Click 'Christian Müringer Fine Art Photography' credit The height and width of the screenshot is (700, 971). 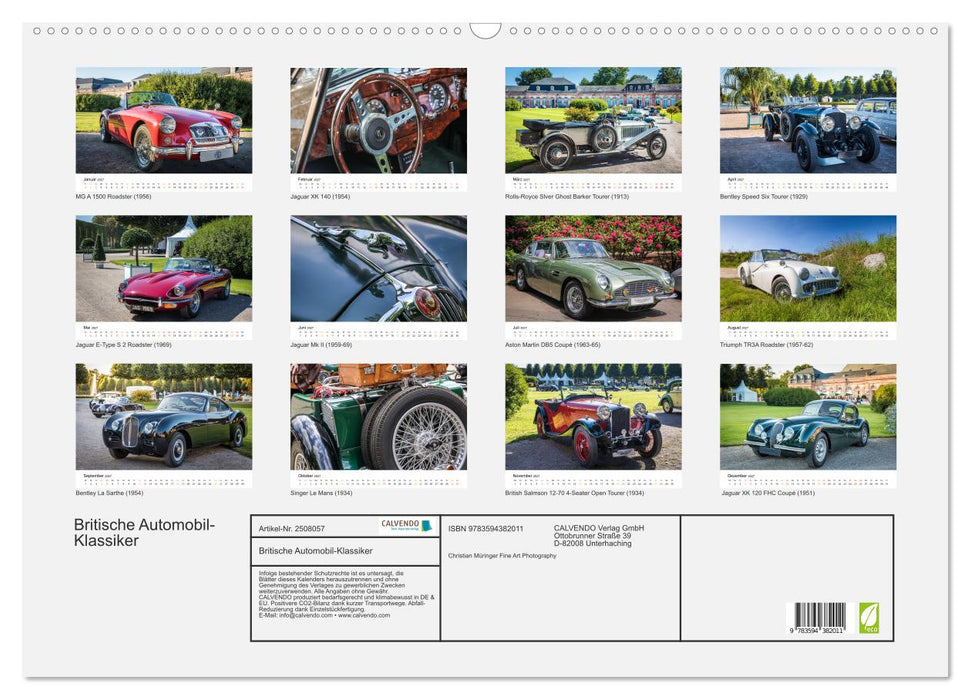502,556
